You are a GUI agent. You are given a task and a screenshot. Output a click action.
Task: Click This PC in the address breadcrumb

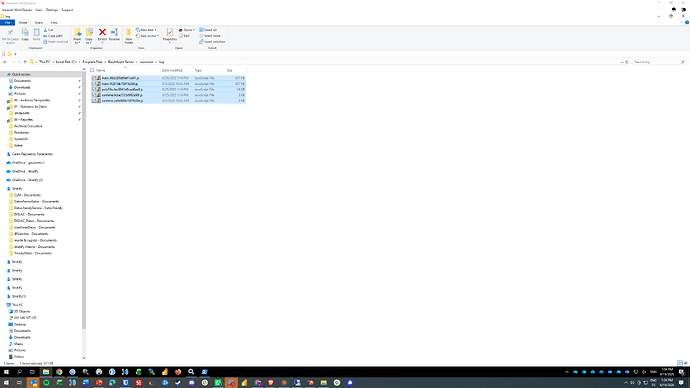point(44,62)
